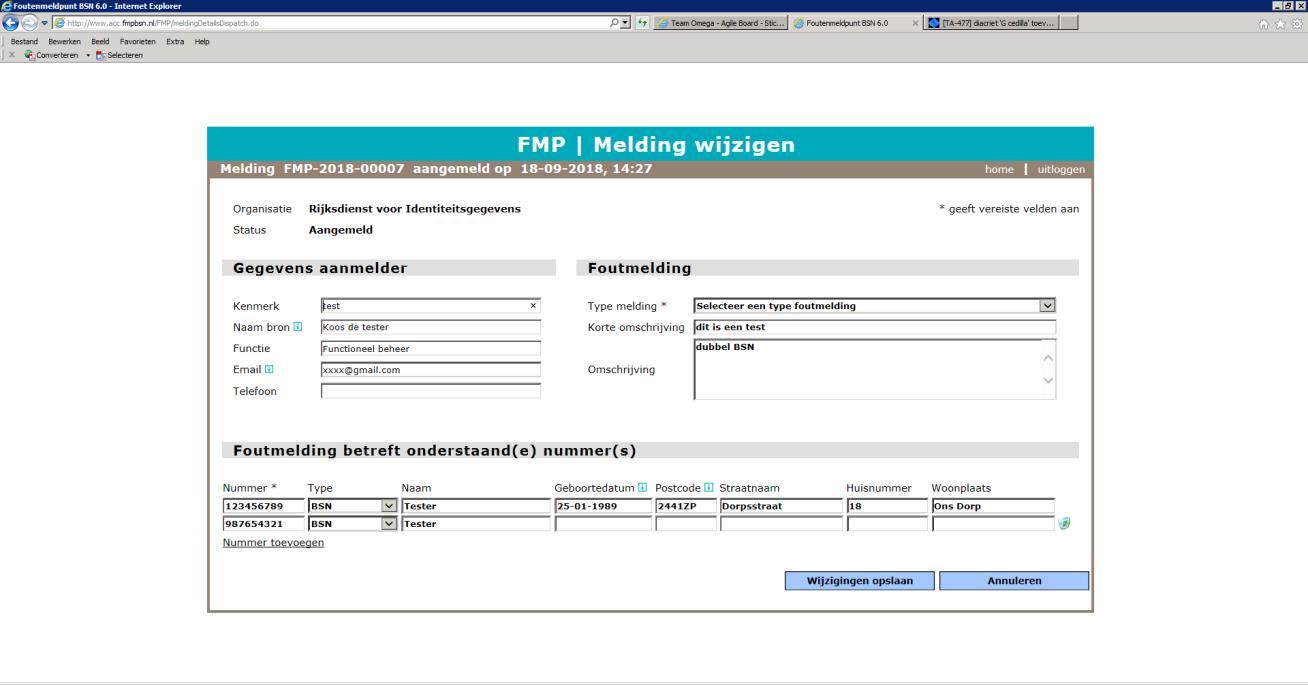Click the empty Telefoon input field
The height and width of the screenshot is (685, 1308).
(x=430, y=391)
